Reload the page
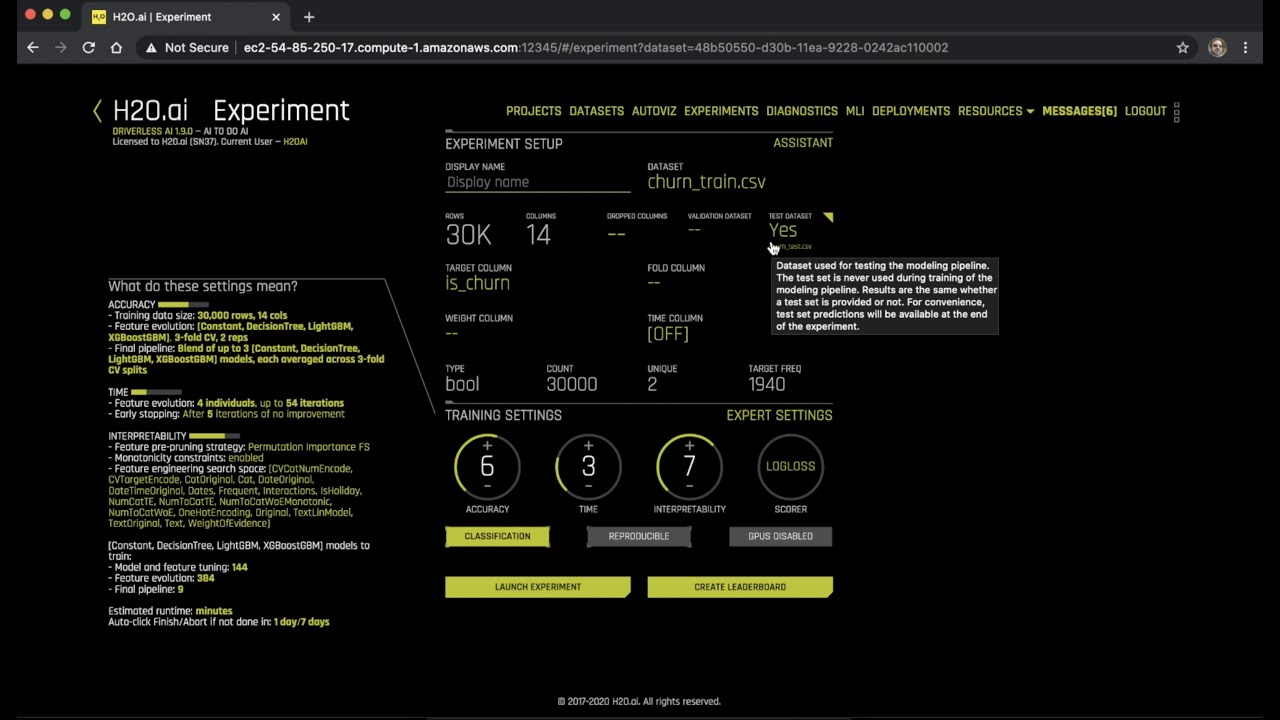The height and width of the screenshot is (720, 1280). click(x=89, y=47)
